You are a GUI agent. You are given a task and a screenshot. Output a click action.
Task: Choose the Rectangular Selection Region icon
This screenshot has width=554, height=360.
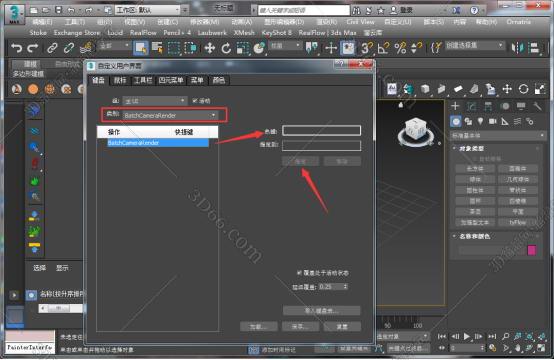[x=173, y=48]
